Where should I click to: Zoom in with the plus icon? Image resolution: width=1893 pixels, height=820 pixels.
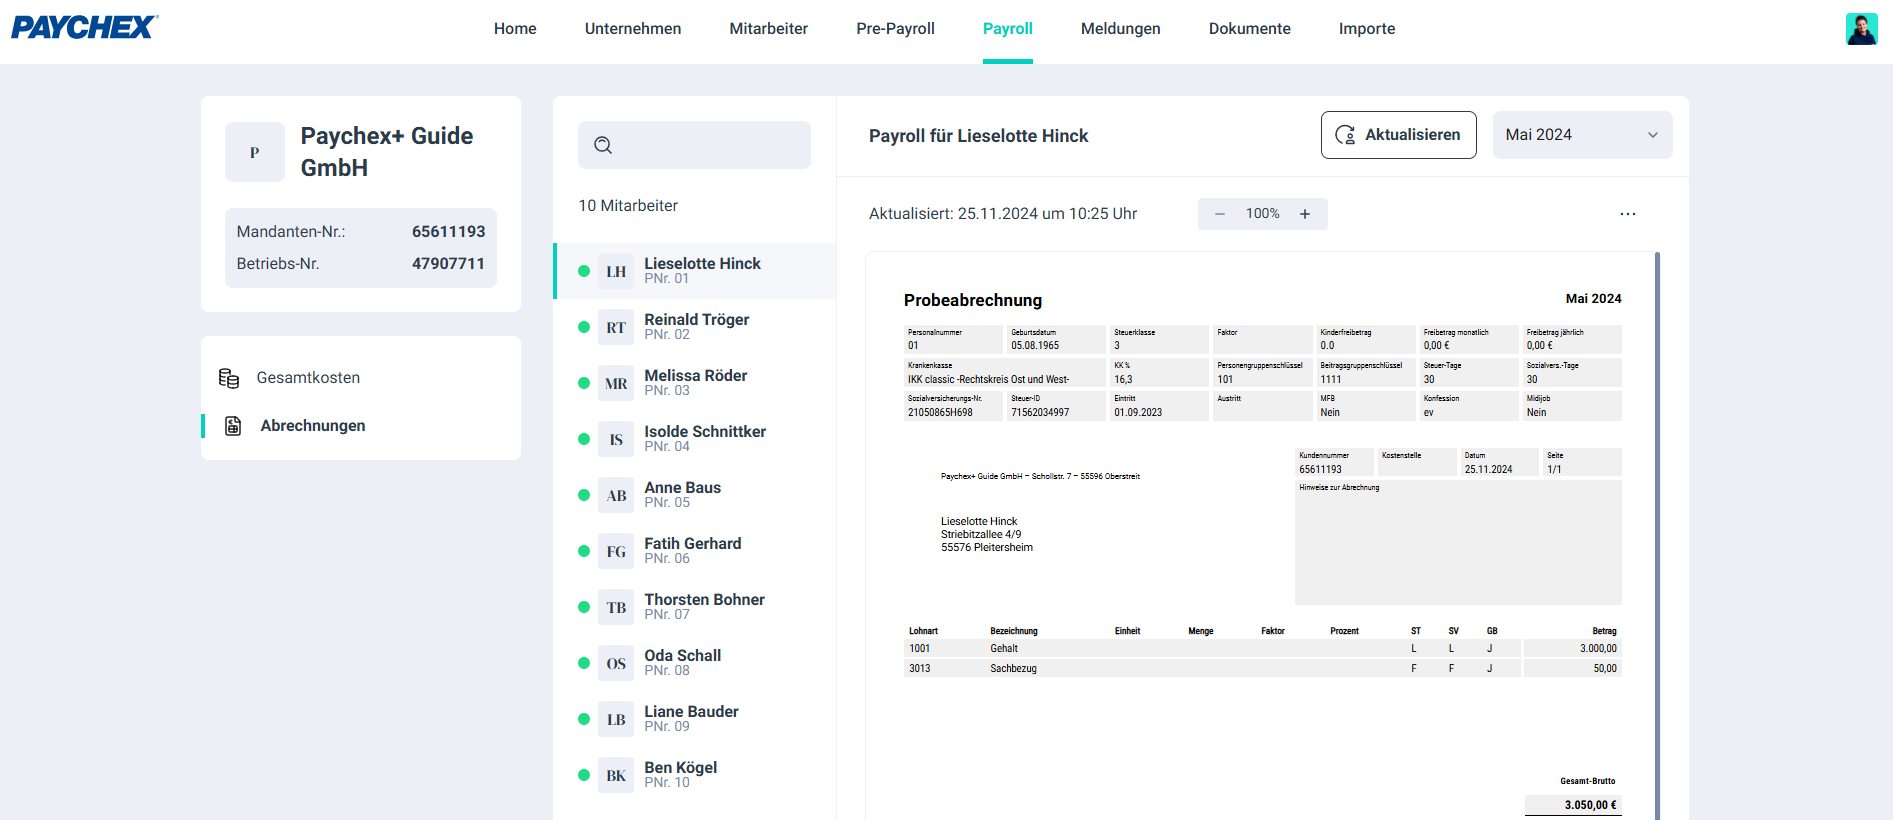click(1305, 214)
